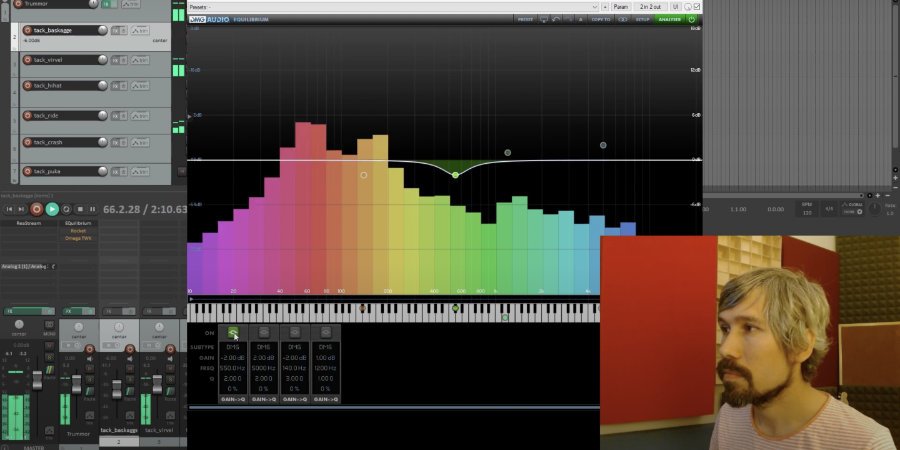Open the FX chain for tack_hihat
The height and width of the screenshot is (450, 900).
click(115, 86)
